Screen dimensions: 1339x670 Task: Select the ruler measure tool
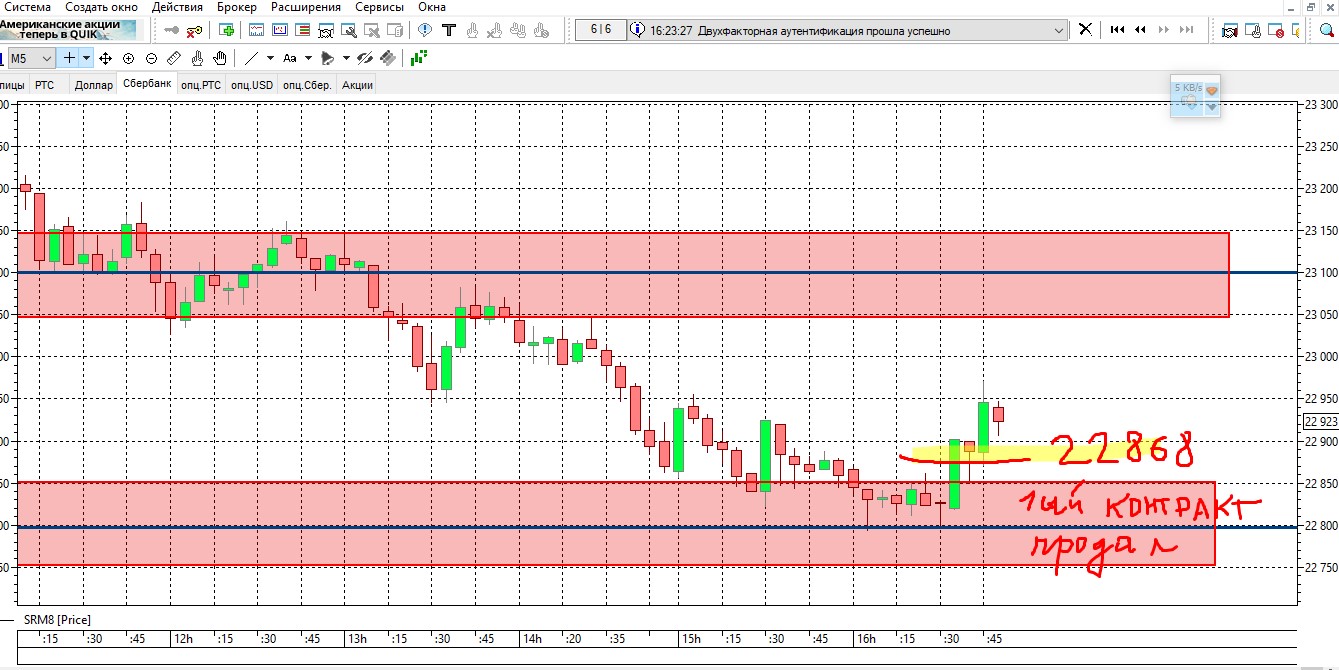pyautogui.click(x=174, y=58)
